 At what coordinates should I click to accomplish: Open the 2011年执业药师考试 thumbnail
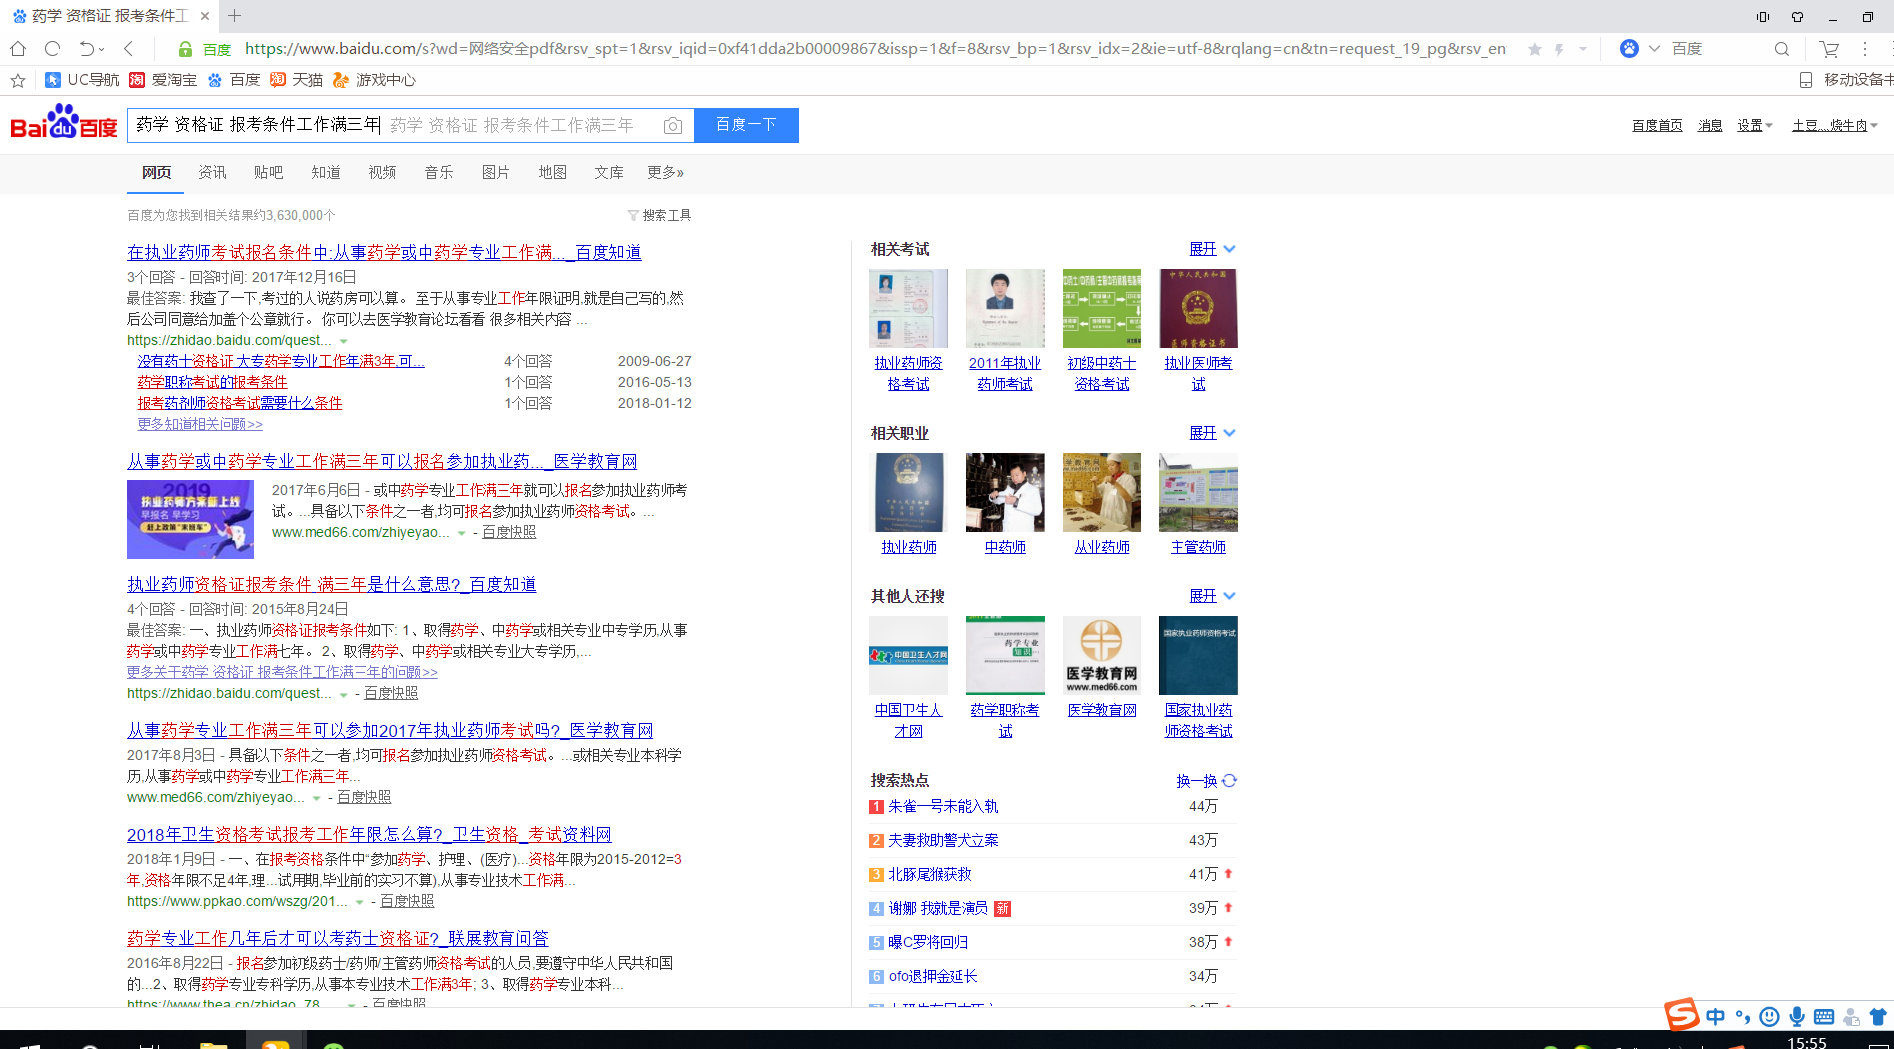pos(1005,308)
